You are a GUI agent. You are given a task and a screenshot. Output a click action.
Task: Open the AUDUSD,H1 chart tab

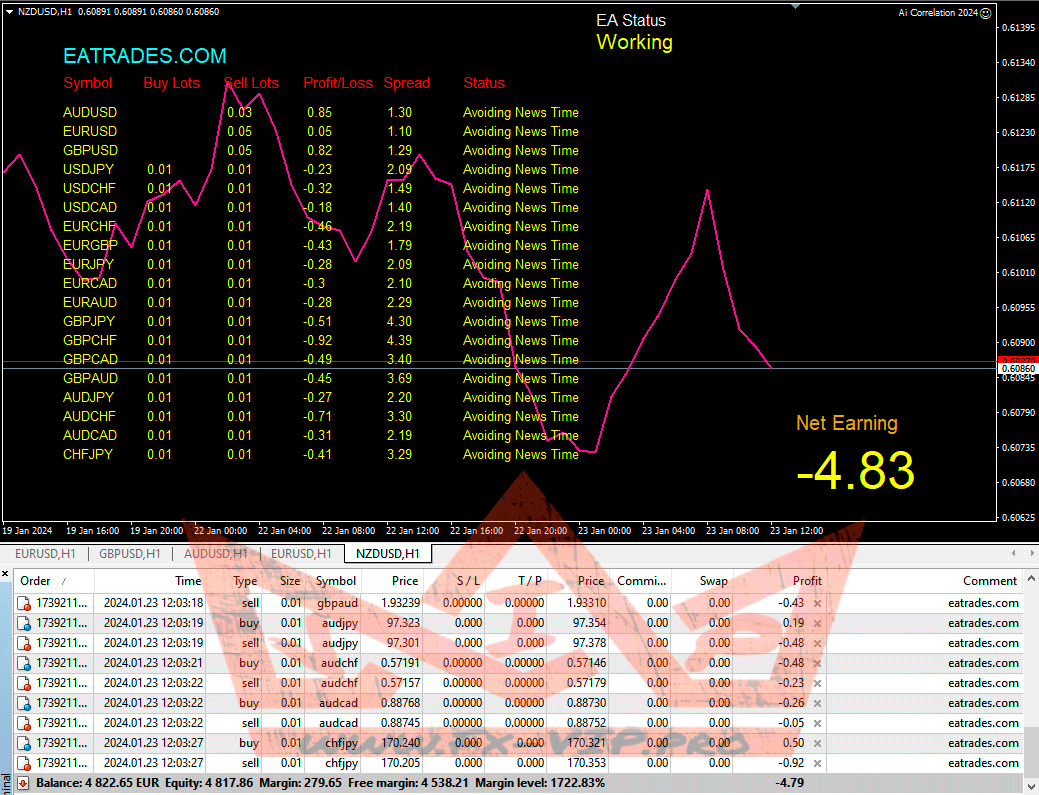[x=215, y=553]
